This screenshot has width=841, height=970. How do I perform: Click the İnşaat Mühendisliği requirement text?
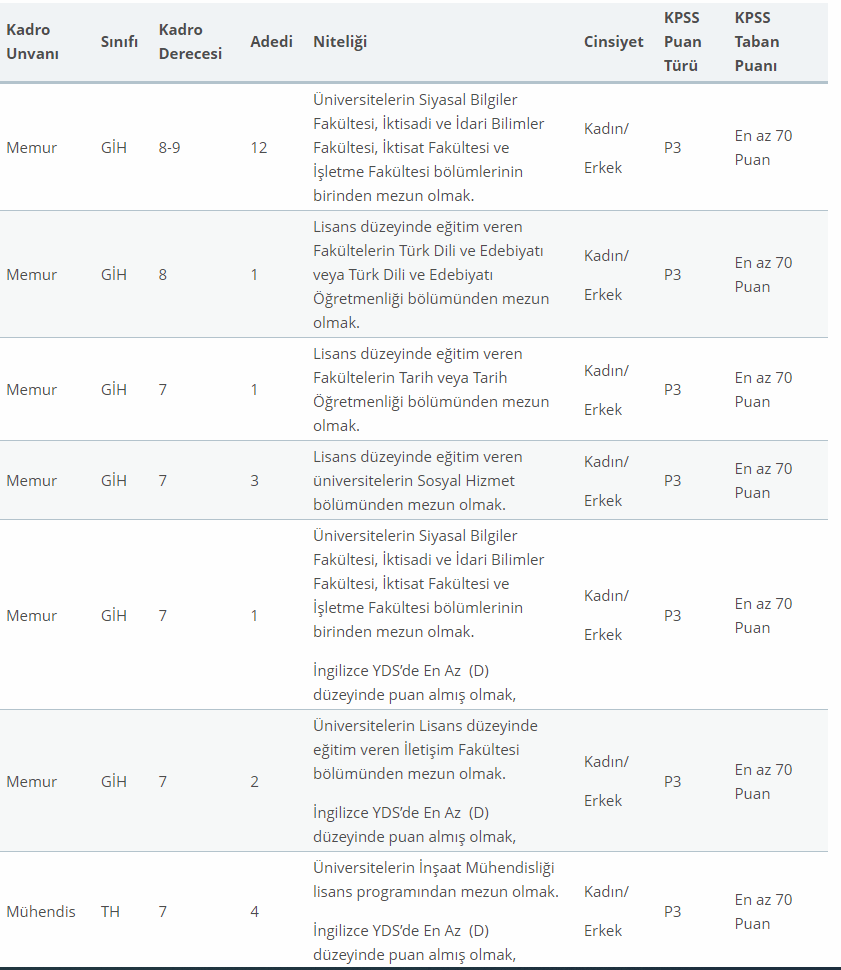pyautogui.click(x=436, y=879)
